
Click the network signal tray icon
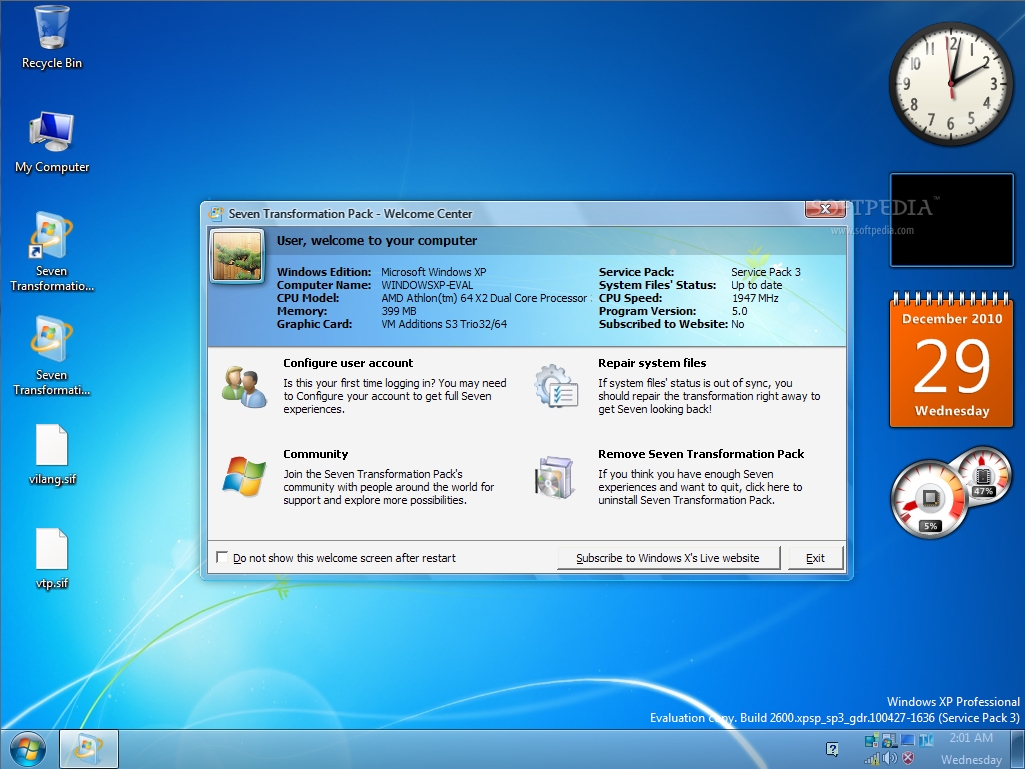pyautogui.click(x=871, y=758)
